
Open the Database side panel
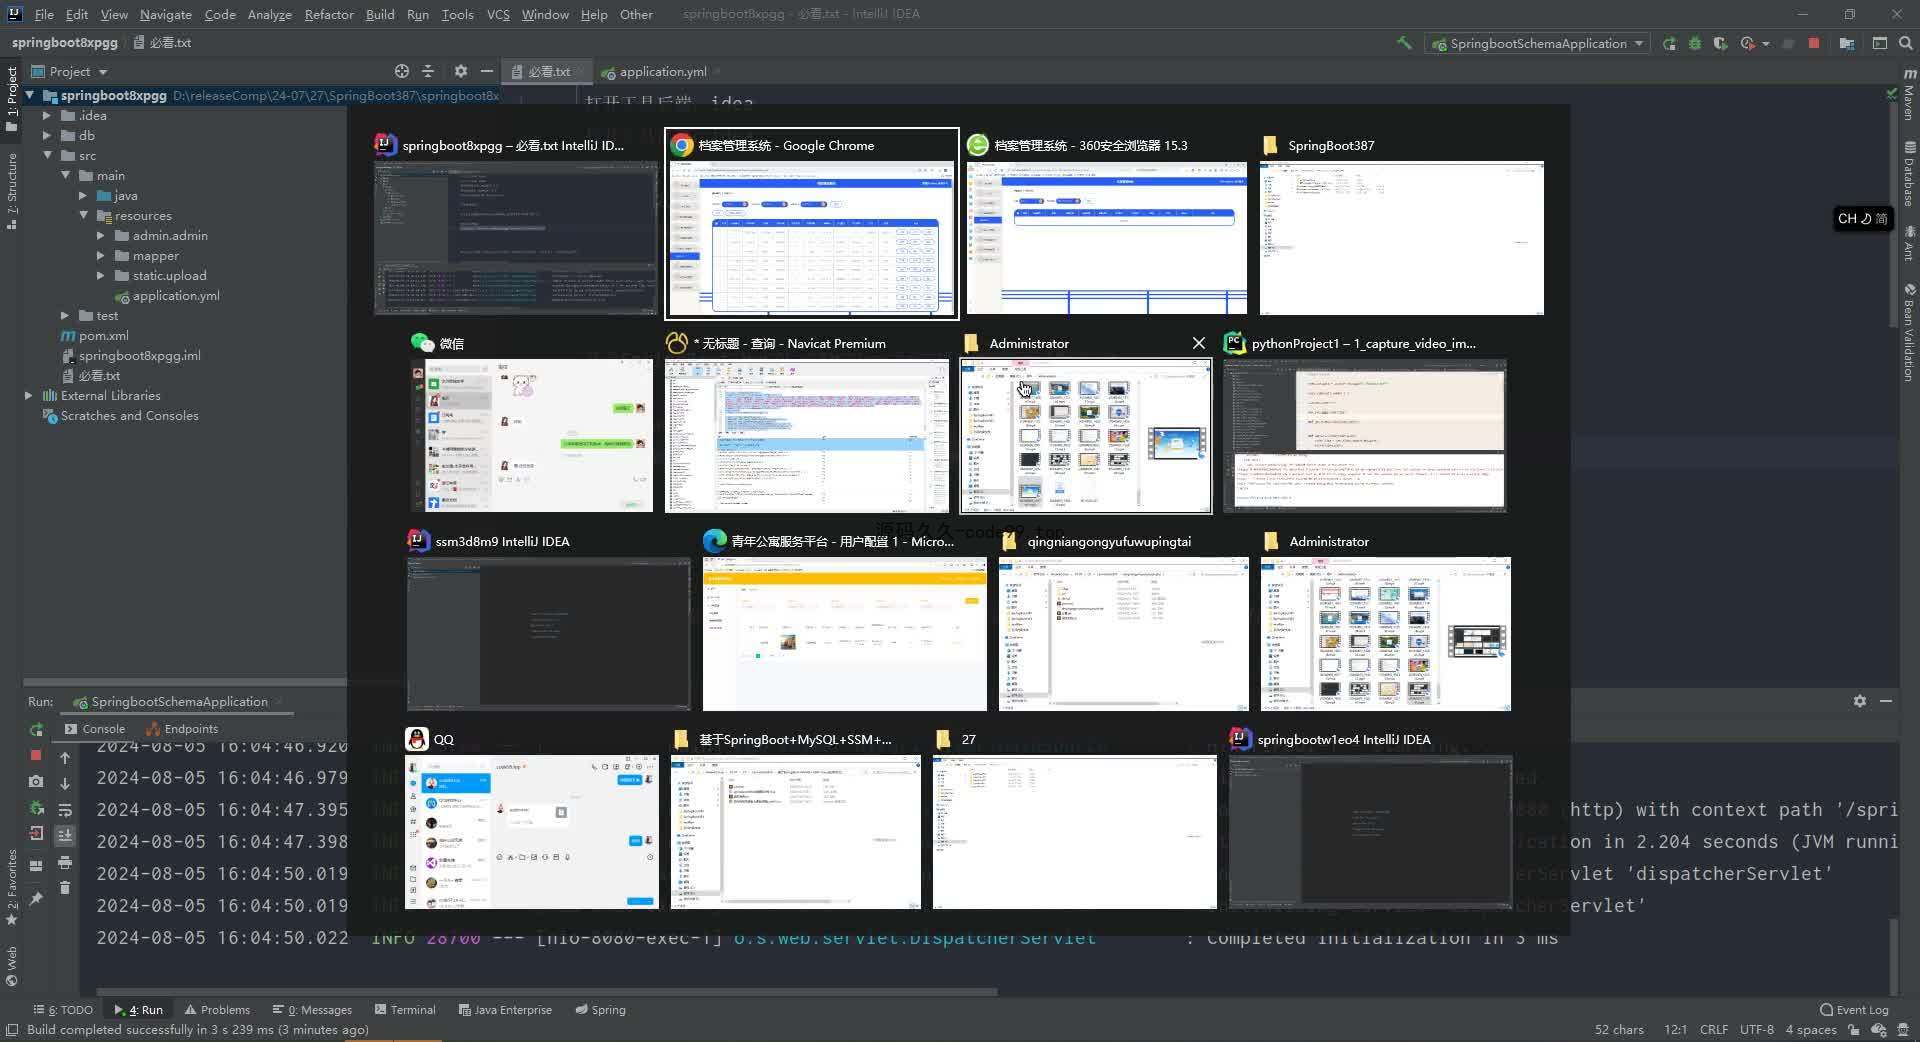click(x=1909, y=174)
